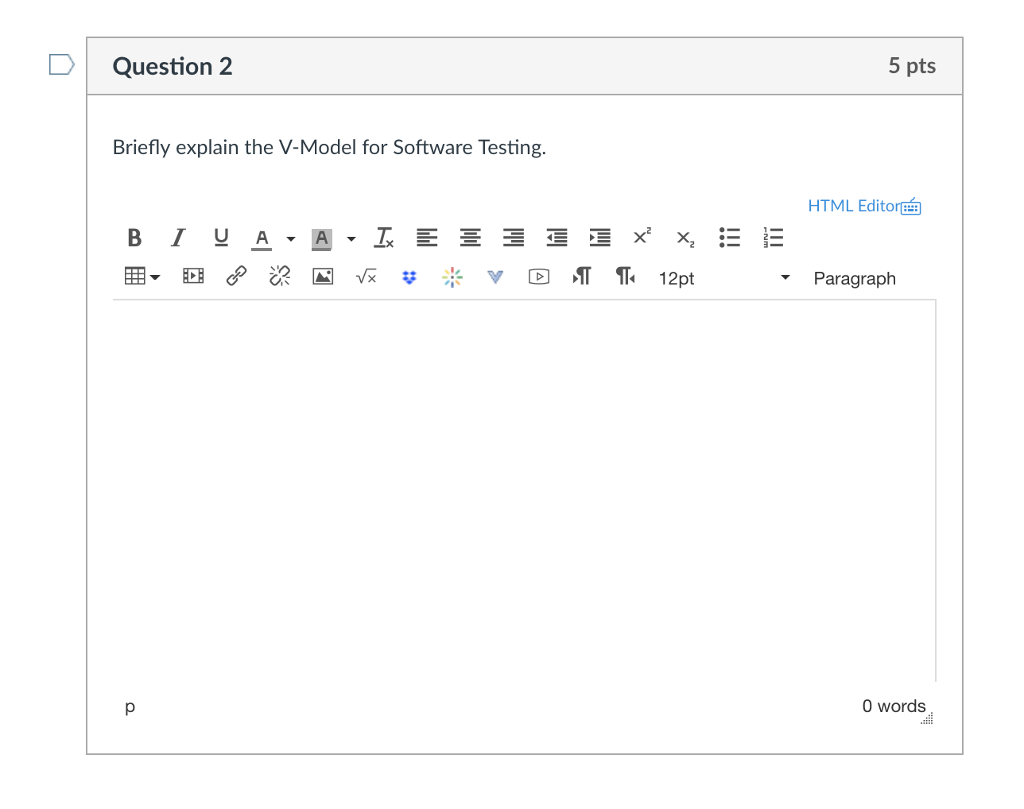Apply italic formatting
Viewport: 1024px width, 809px height.
tap(177, 238)
